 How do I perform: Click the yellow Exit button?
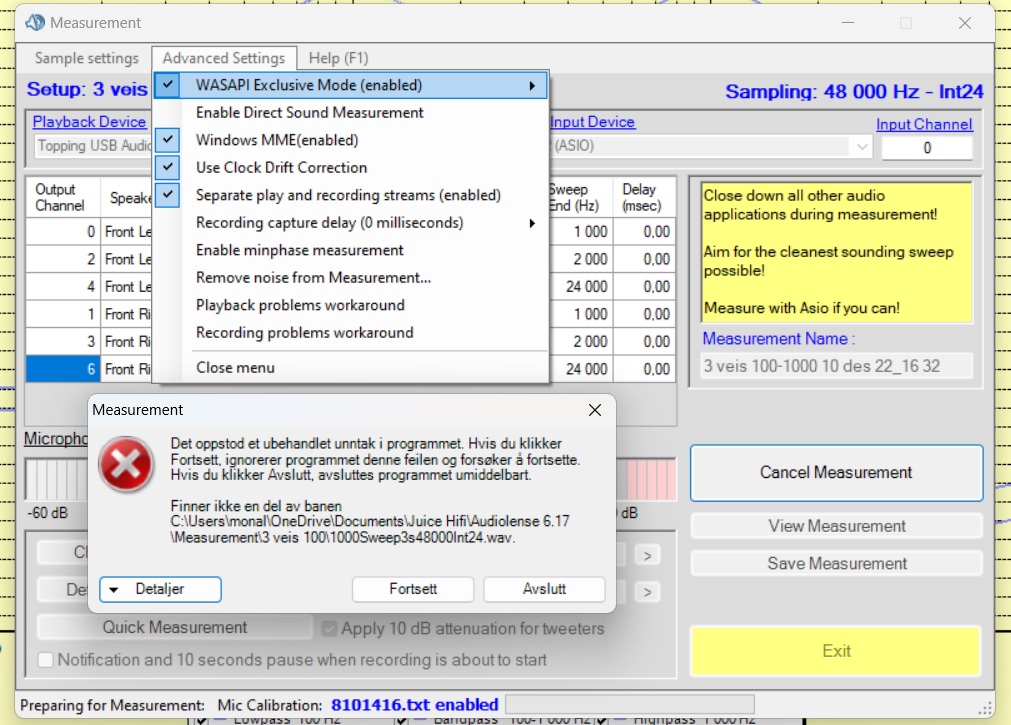click(836, 651)
